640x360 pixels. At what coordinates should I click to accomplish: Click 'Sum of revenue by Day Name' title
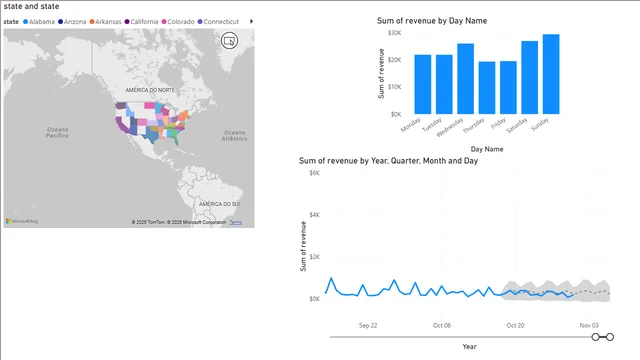432,21
